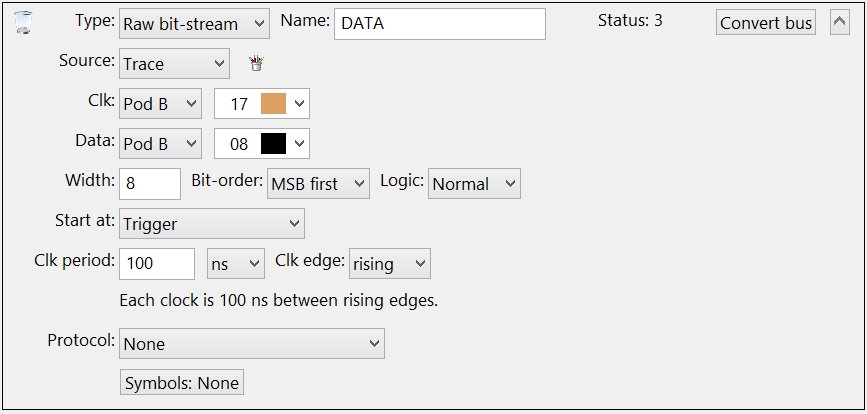Screen dimensions: 867x414
Task: Open the Clk channel 17 dropdown
Action: 262,103
